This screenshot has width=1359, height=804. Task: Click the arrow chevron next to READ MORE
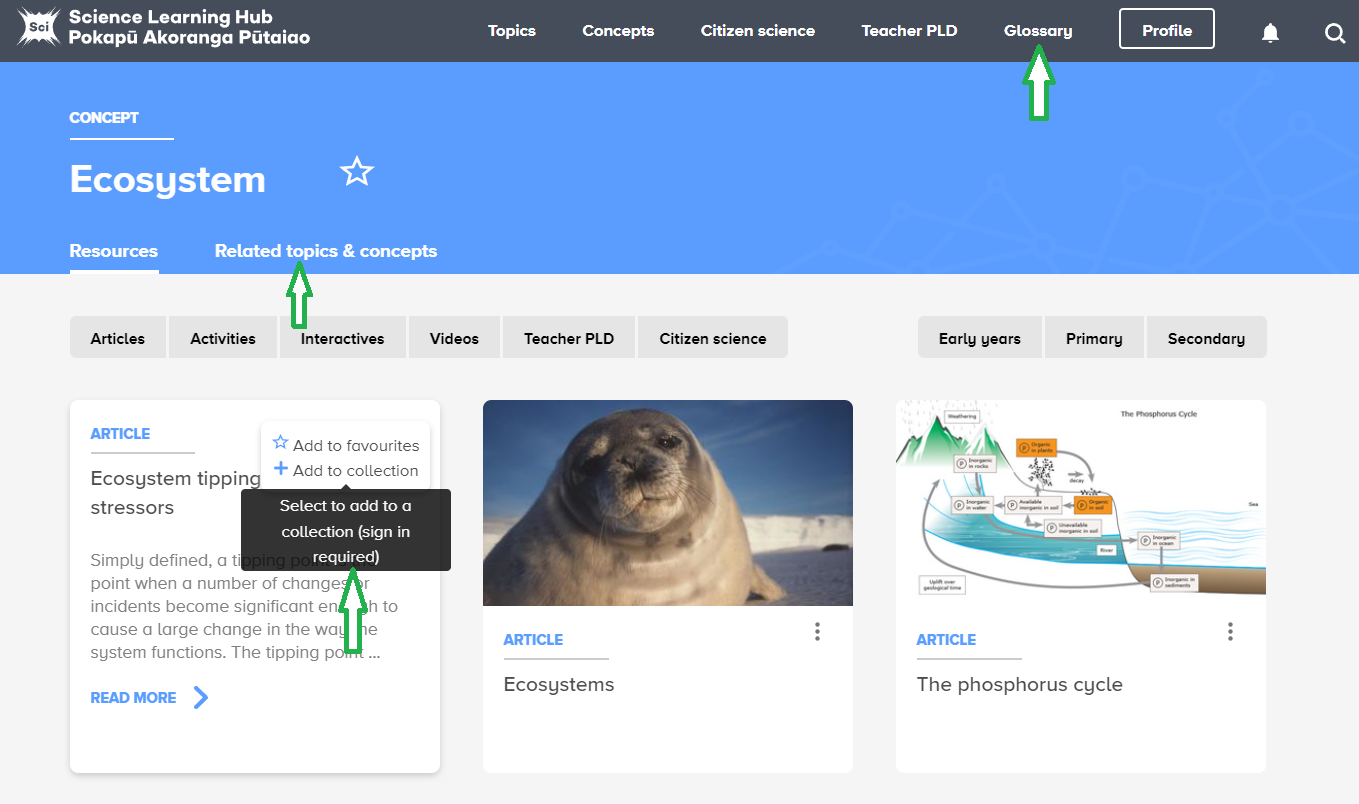coord(198,697)
